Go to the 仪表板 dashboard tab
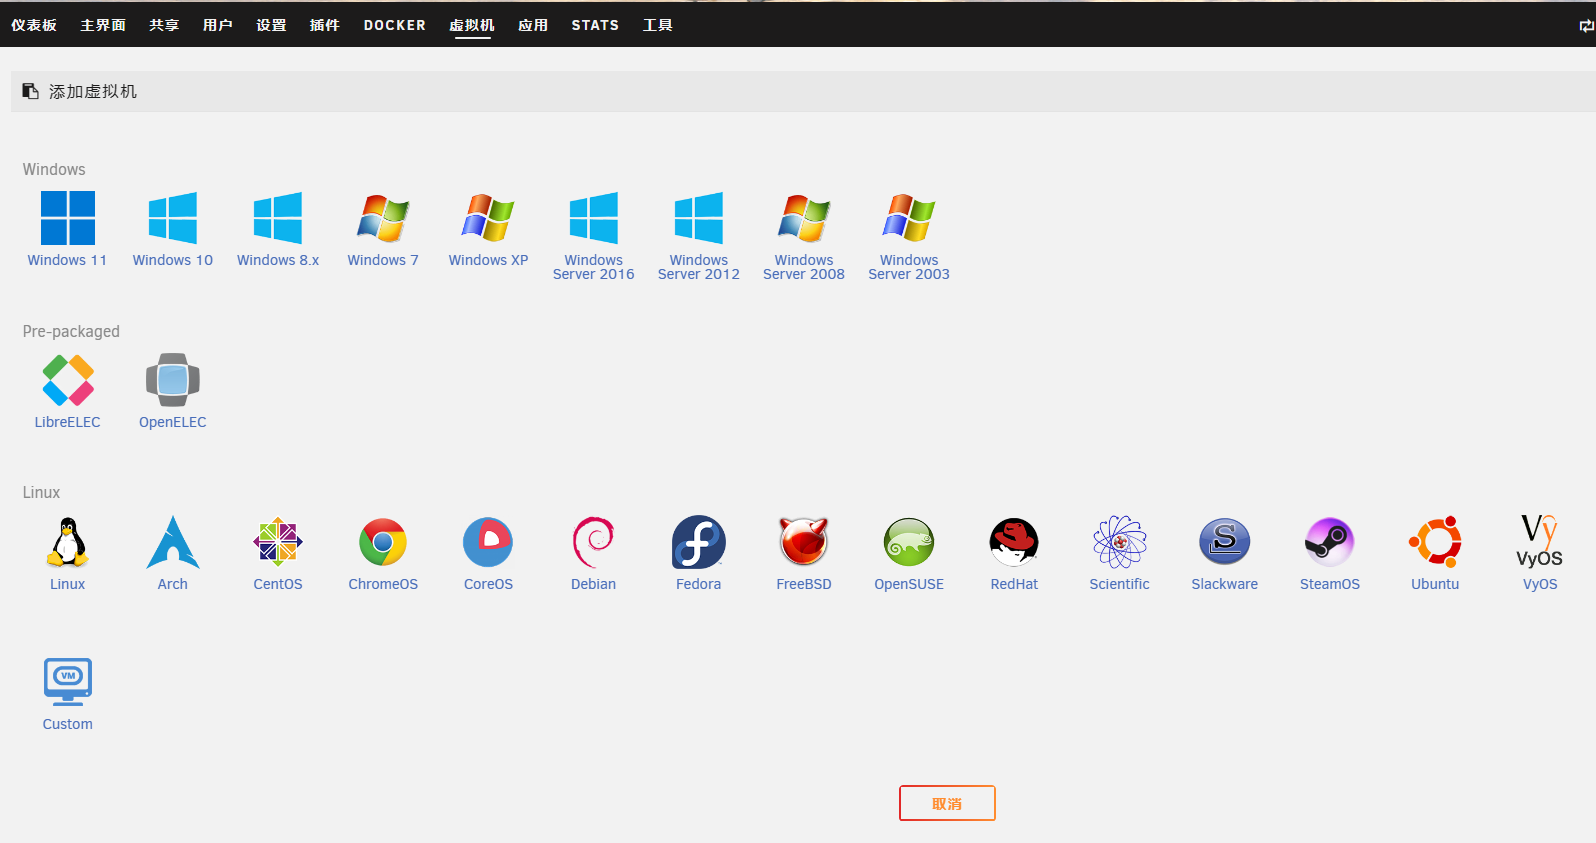Screen dimensions: 1596x843 click(x=34, y=25)
